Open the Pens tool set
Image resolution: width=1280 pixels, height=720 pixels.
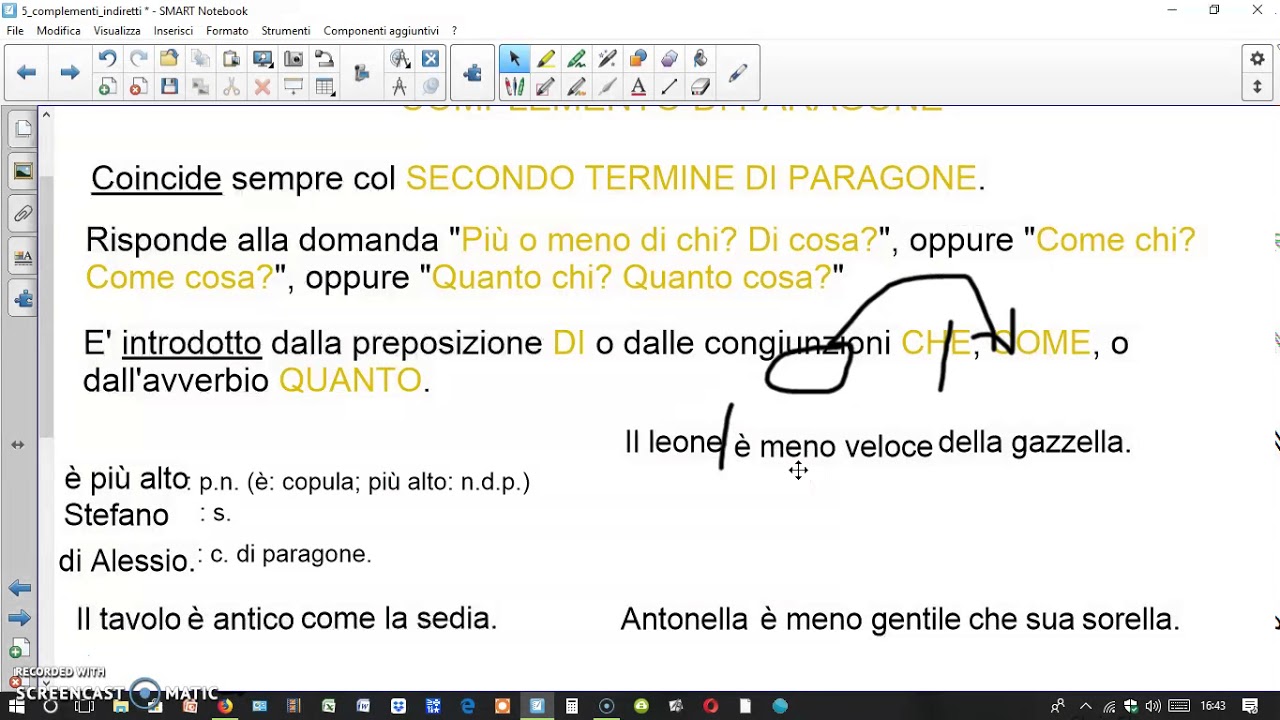(514, 88)
